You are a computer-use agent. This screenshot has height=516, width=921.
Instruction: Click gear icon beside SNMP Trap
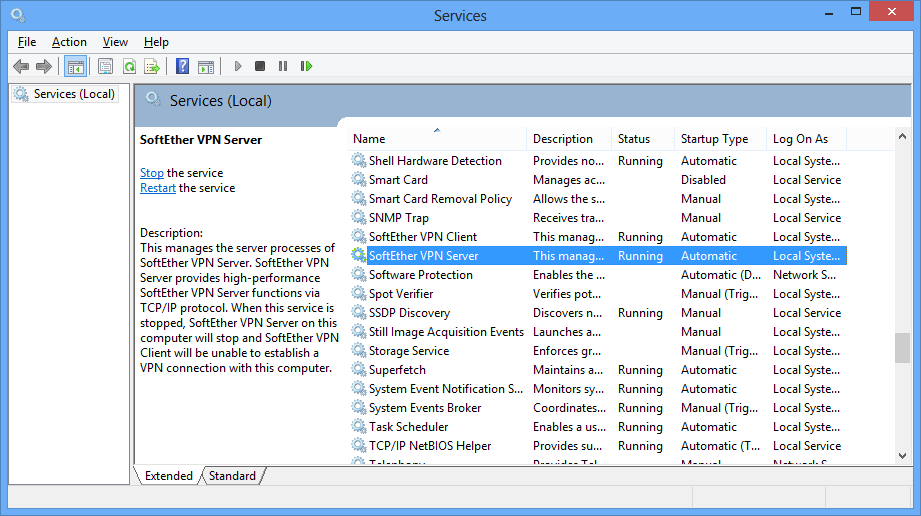359,217
